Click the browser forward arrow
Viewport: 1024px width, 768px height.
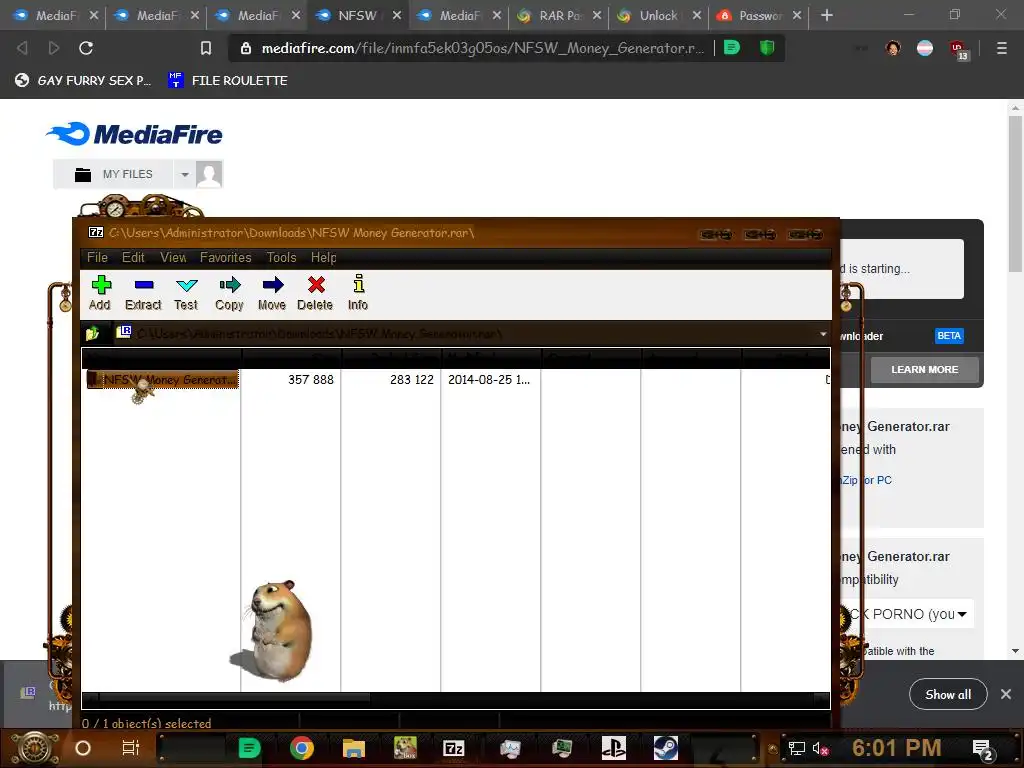tap(54, 48)
